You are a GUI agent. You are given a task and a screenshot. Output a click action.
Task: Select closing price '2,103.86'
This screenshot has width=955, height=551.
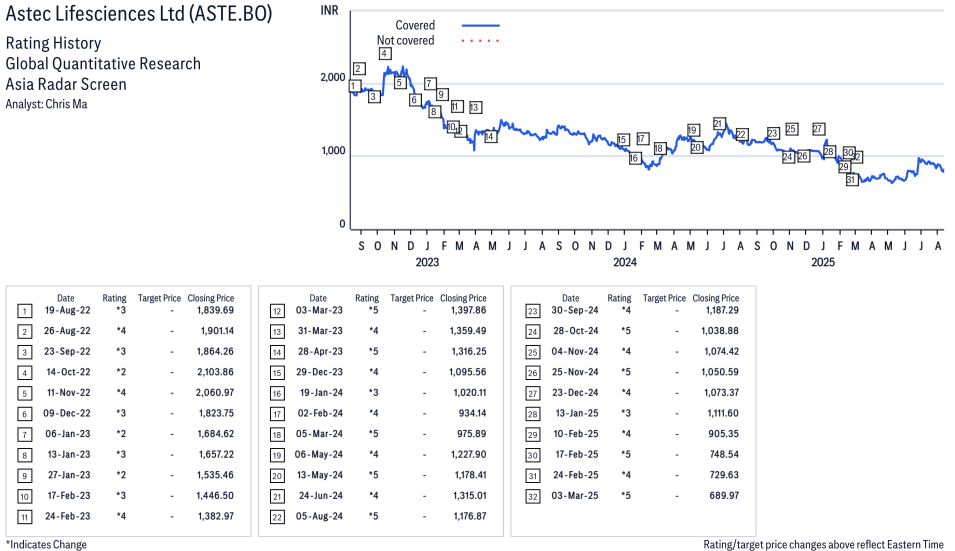215,372
